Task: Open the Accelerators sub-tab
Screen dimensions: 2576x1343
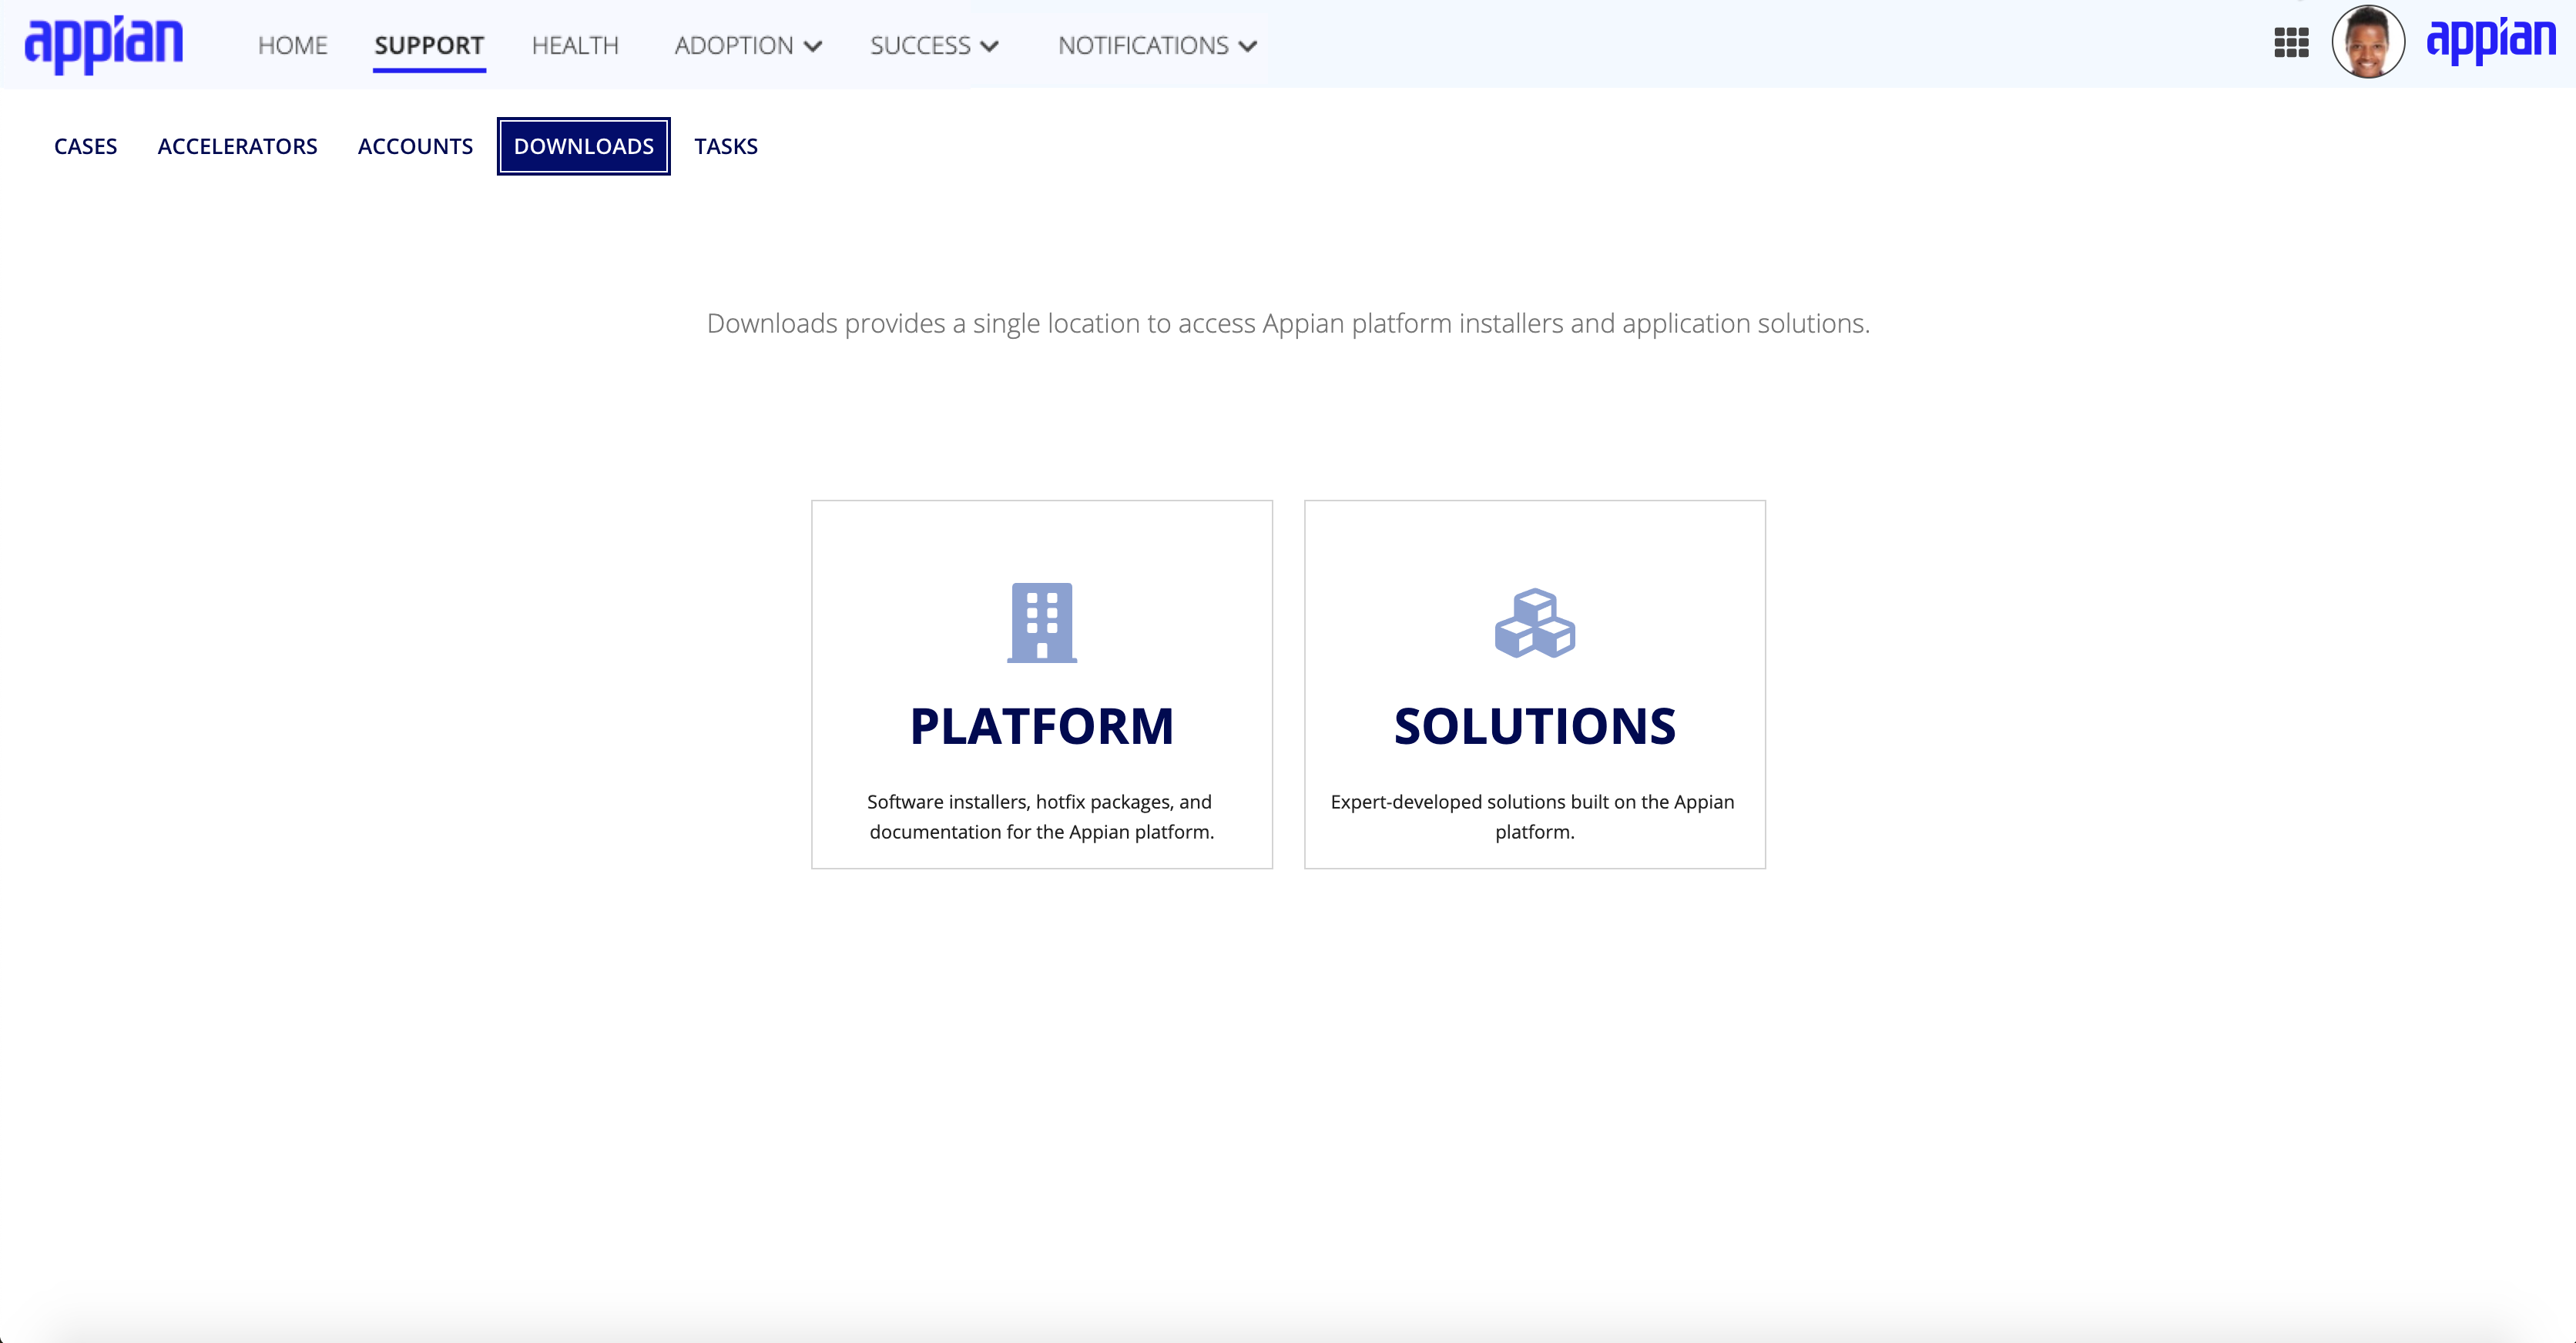Action: [237, 146]
